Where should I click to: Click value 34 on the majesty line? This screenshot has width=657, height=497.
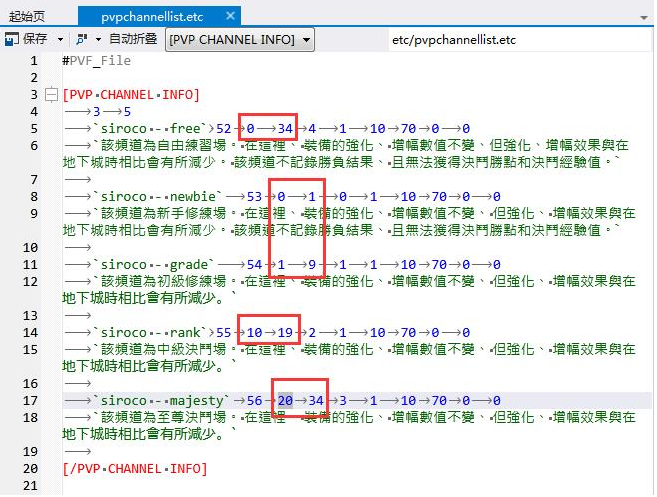pyautogui.click(x=316, y=401)
